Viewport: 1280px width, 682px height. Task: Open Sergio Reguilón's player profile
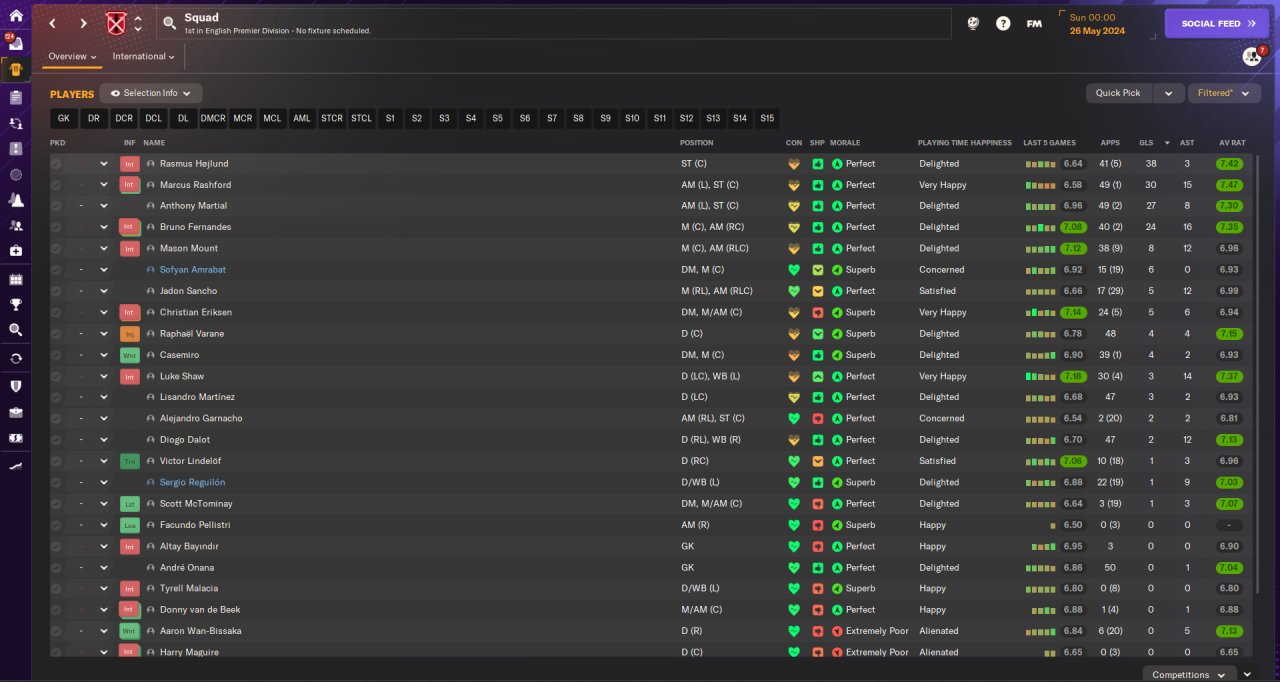[x=194, y=483]
